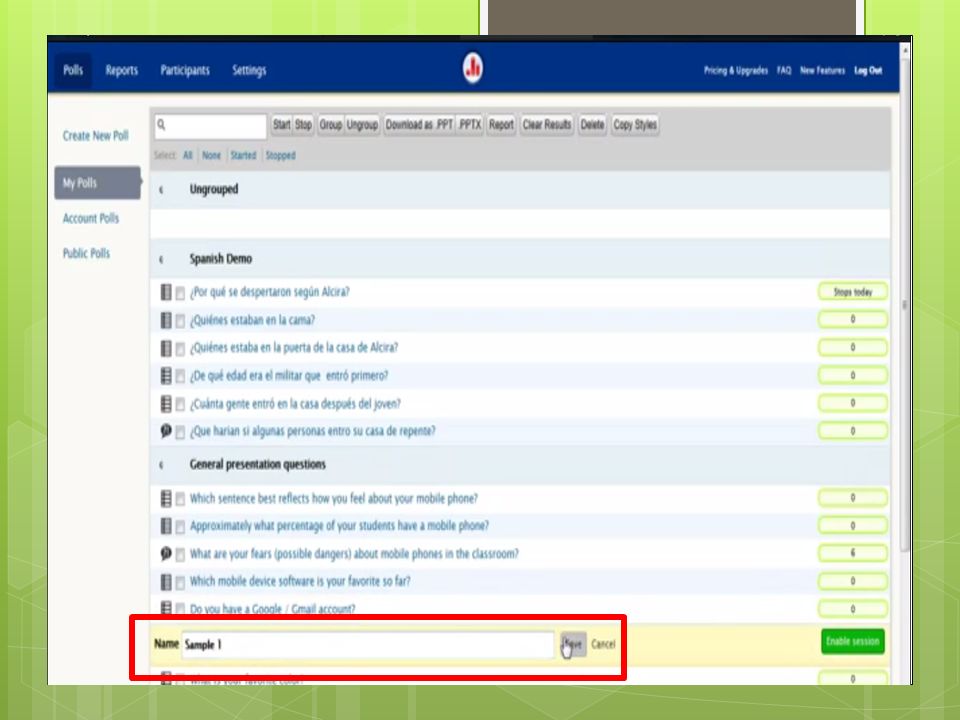
Task: Click the Poll Everywhere logo icon
Action: click(x=472, y=68)
